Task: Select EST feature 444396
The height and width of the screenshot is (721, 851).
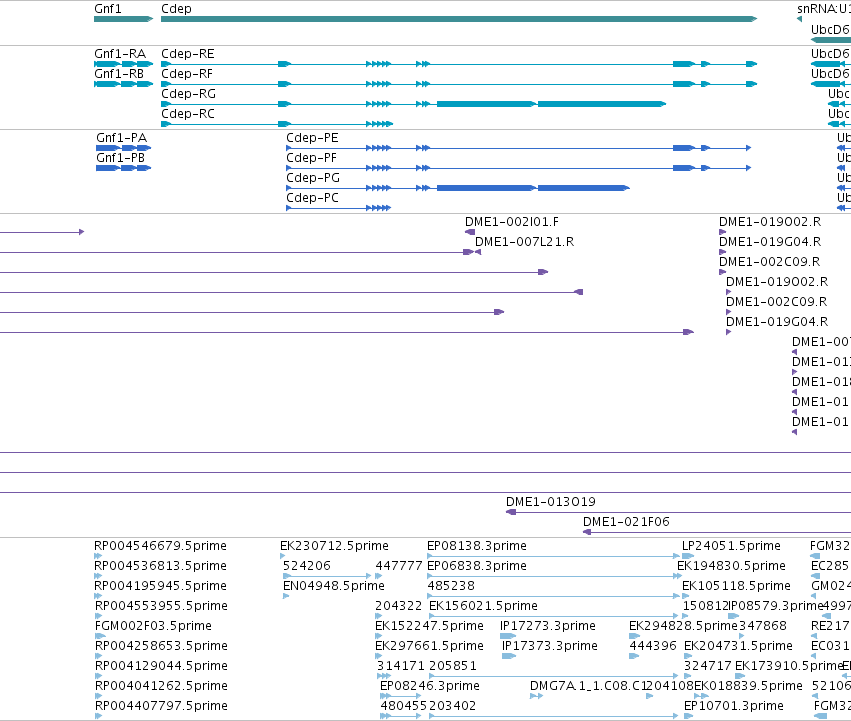Action: pos(653,646)
